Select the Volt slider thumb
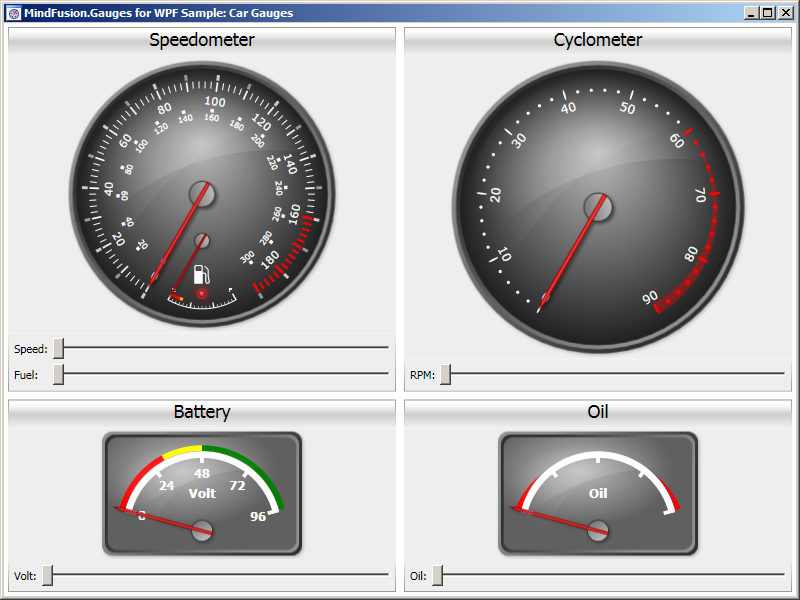 pos(47,576)
